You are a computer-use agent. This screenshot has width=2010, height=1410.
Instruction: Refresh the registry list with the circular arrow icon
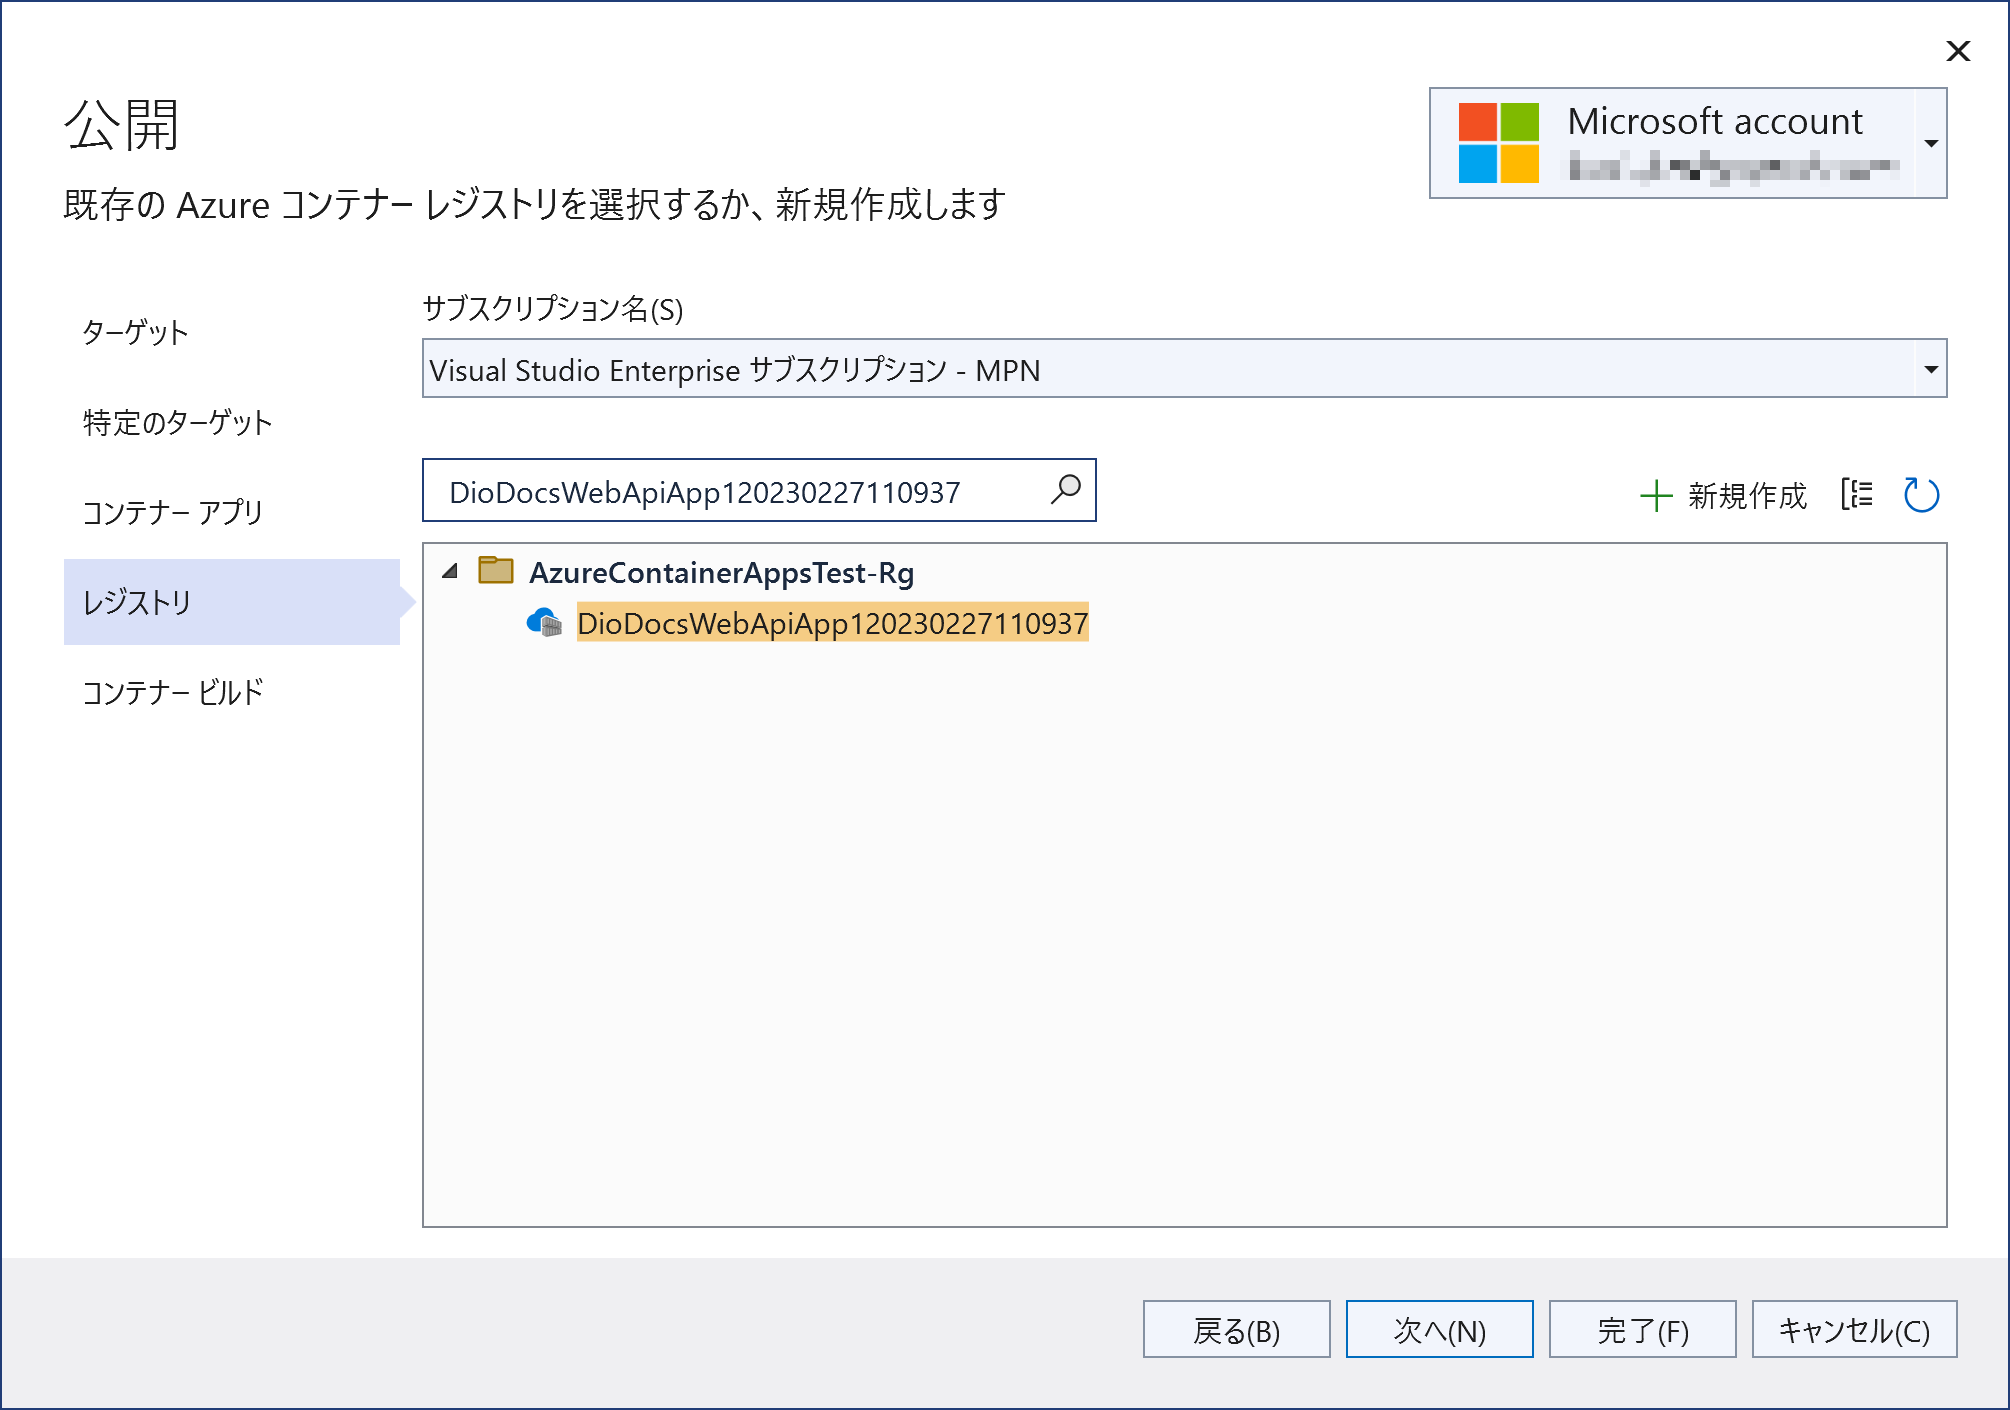[1921, 494]
